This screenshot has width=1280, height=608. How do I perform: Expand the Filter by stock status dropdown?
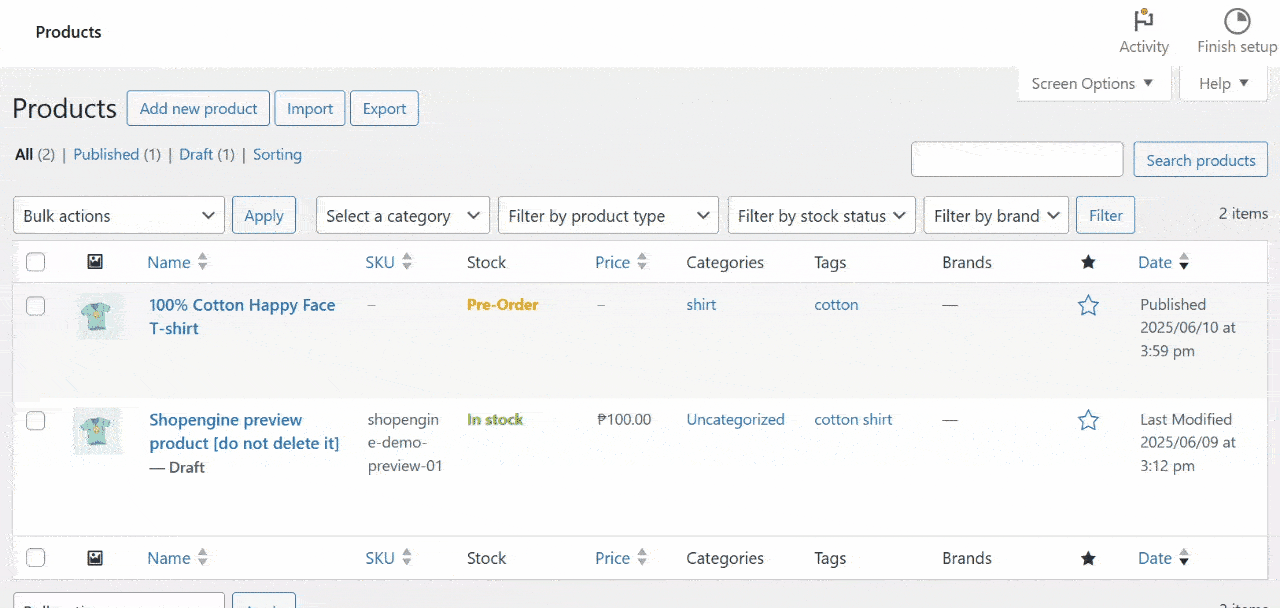pos(821,216)
